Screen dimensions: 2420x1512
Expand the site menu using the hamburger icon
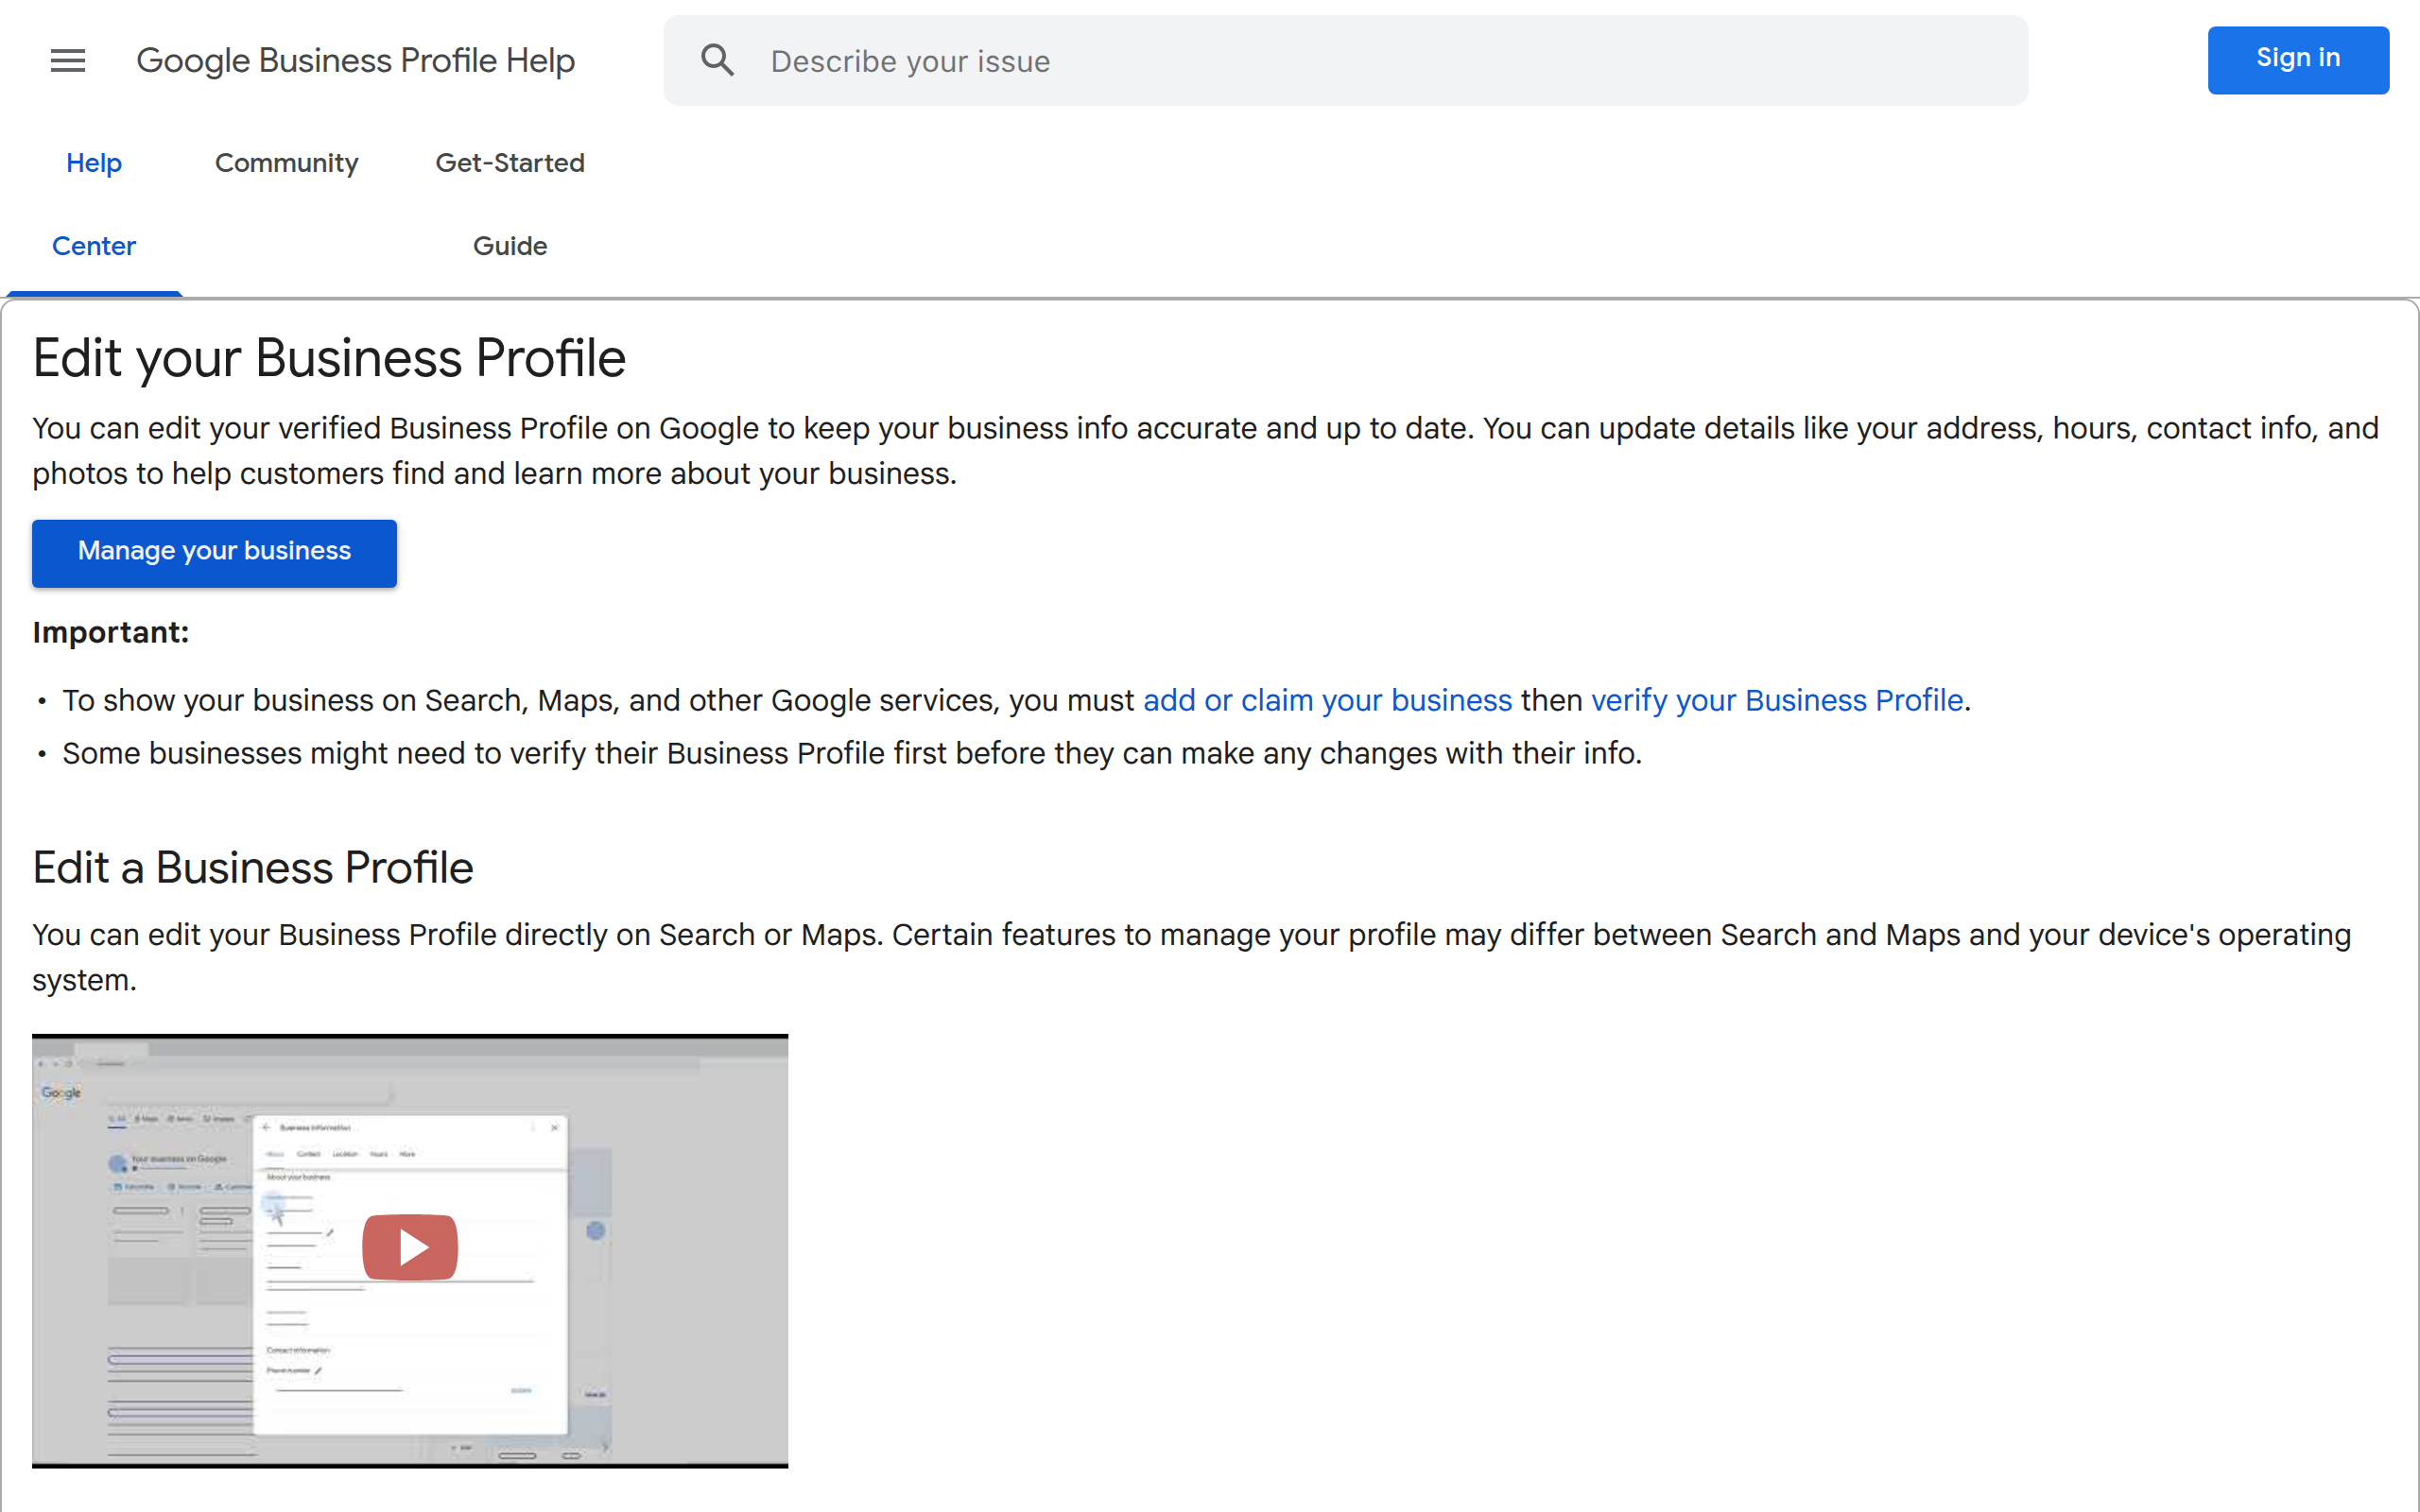point(67,60)
